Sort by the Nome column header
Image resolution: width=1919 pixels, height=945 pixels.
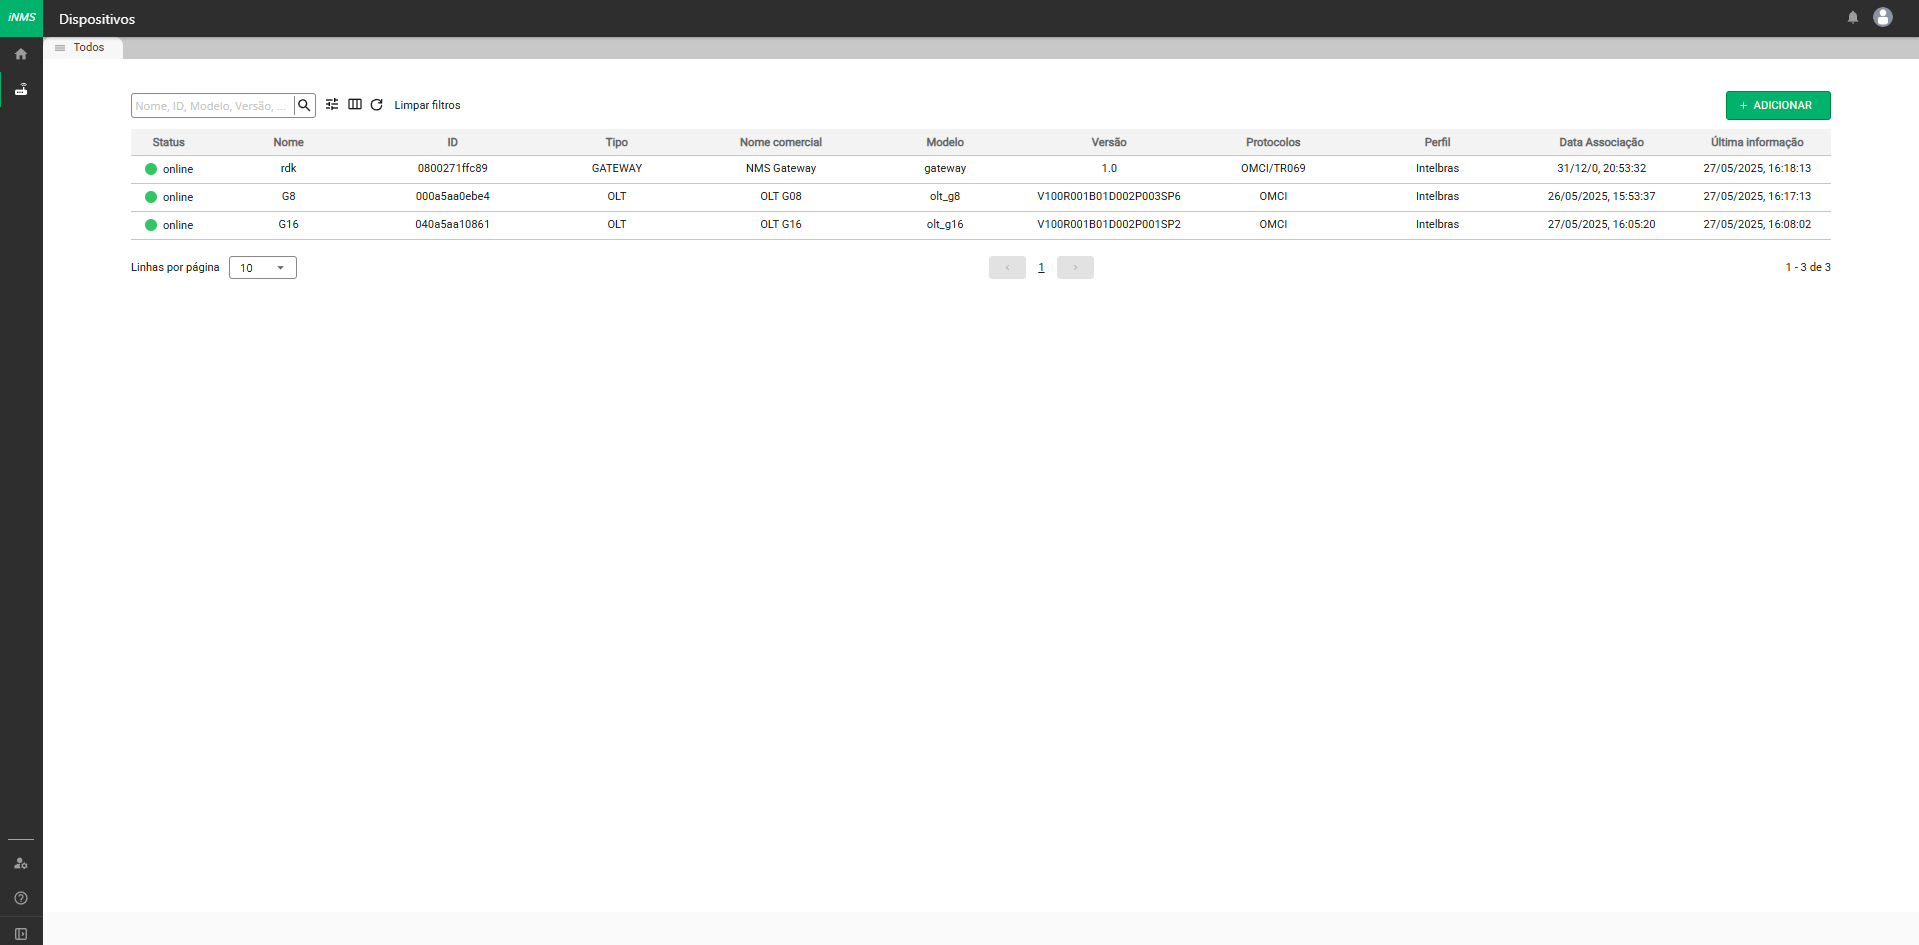point(288,142)
